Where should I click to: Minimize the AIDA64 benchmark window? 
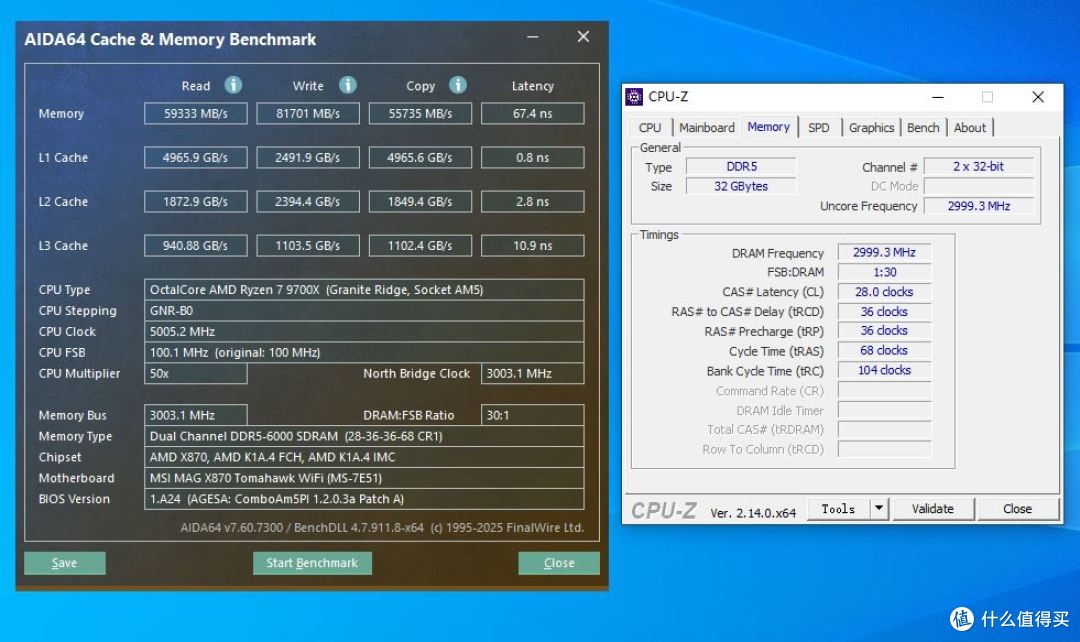coord(533,37)
